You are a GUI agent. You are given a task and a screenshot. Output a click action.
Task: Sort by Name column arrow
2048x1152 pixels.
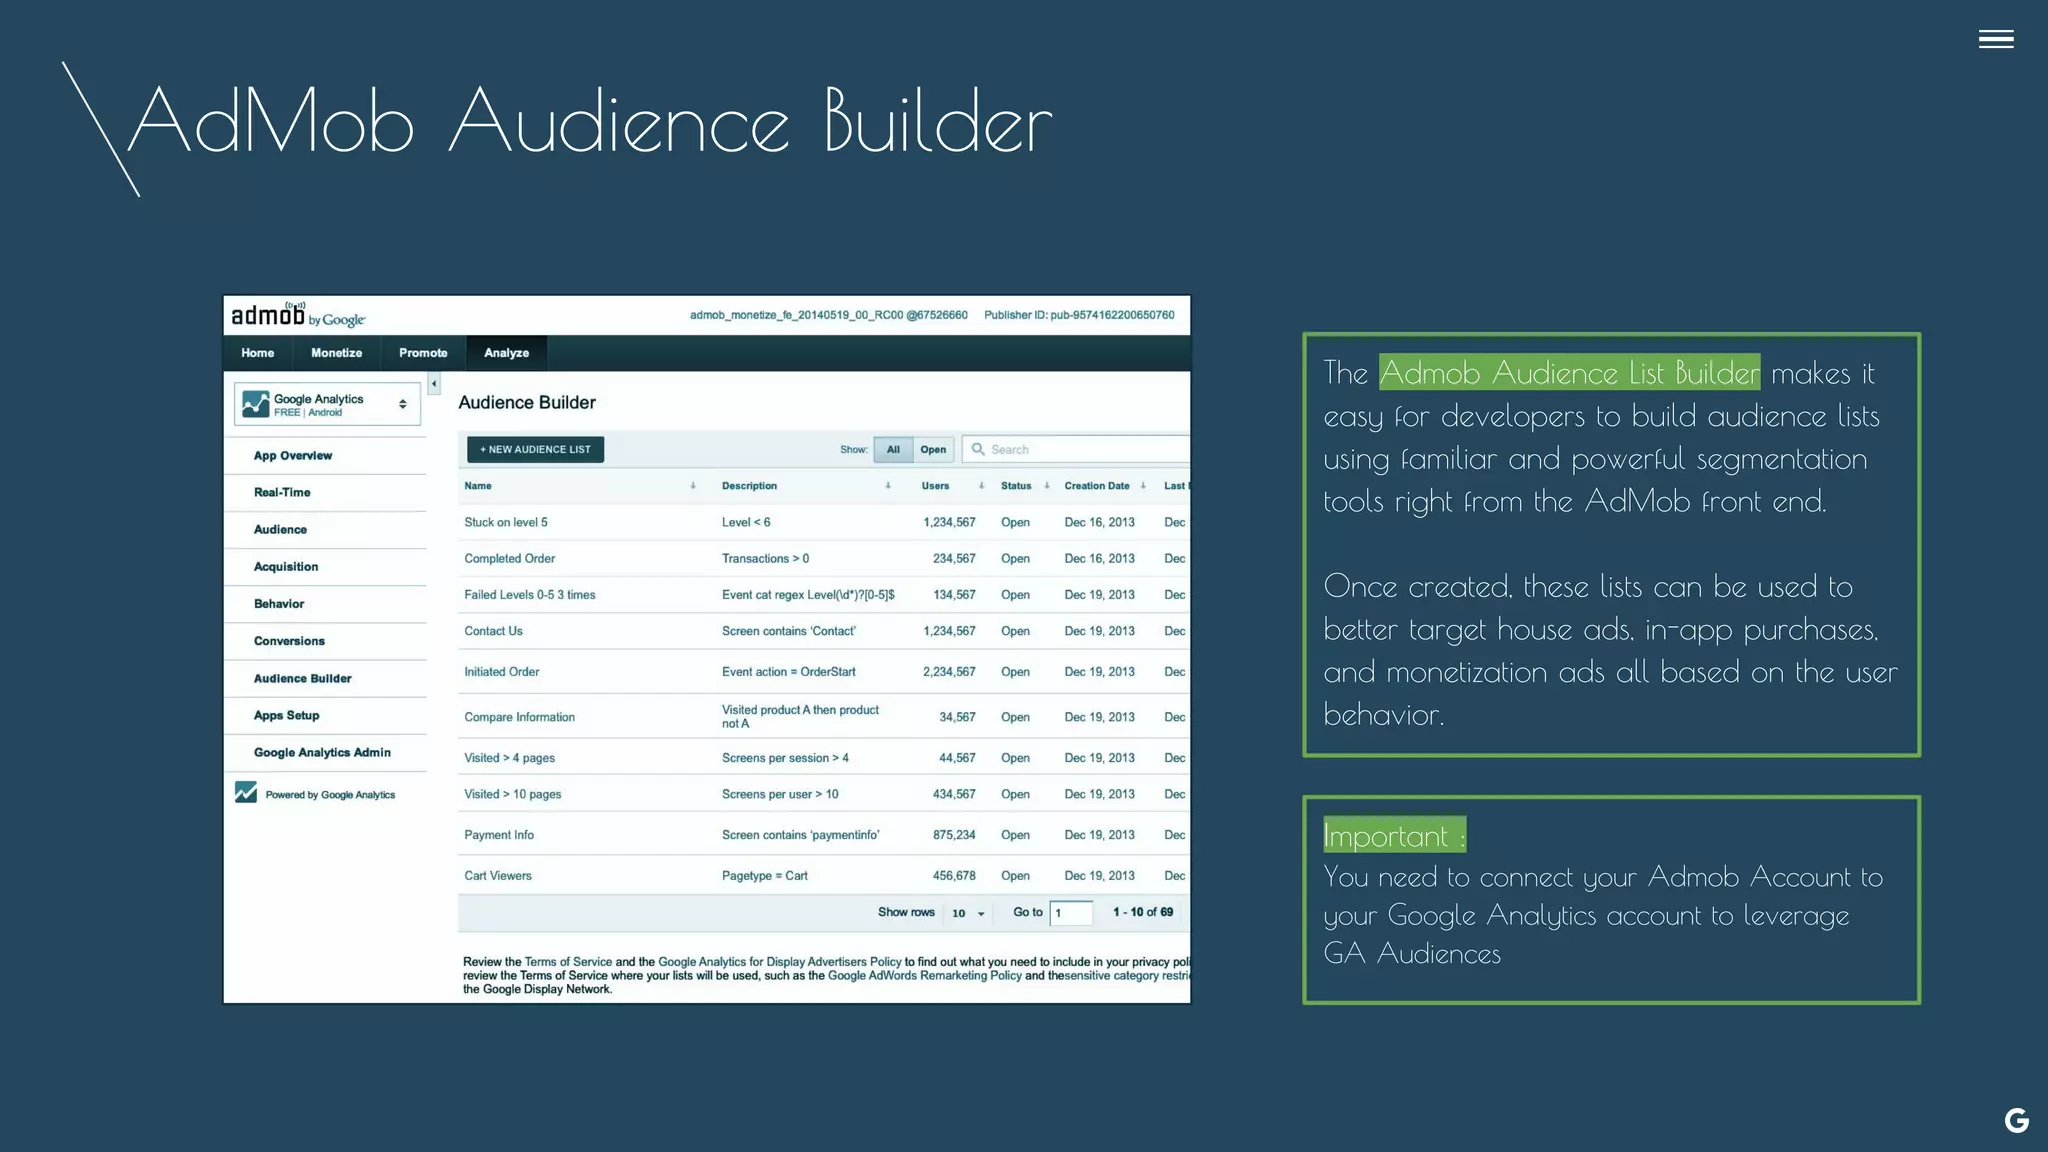tap(692, 486)
